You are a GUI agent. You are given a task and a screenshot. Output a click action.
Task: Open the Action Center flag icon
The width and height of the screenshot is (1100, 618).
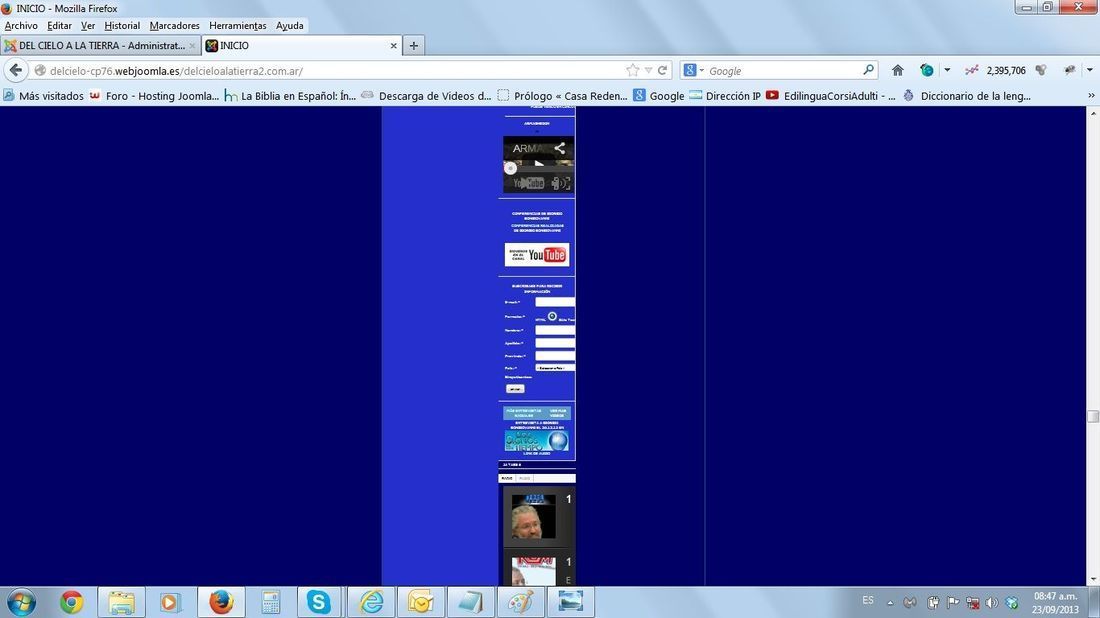pos(953,603)
